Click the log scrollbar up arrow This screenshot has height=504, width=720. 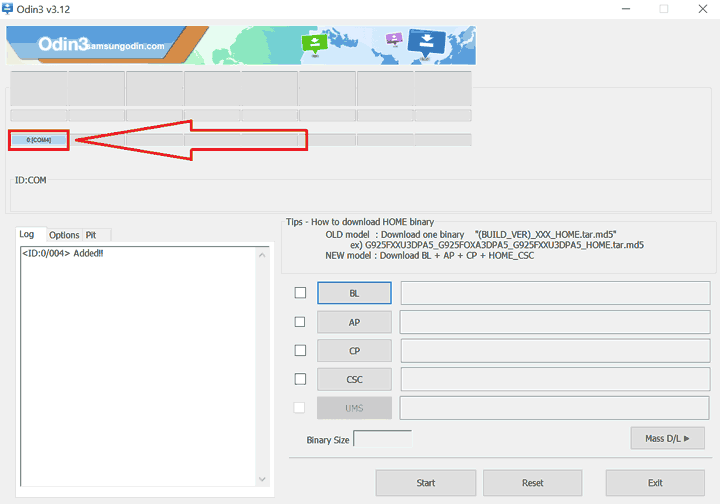point(263,255)
